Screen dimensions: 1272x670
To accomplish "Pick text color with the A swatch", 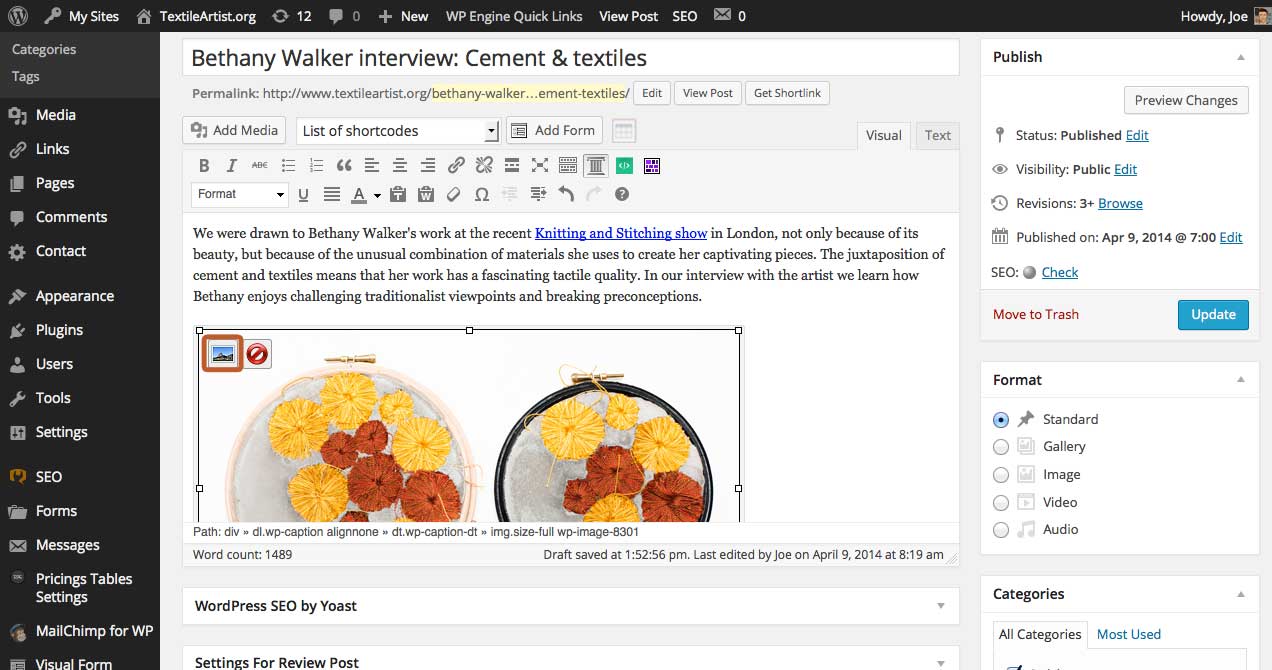I will click(359, 194).
